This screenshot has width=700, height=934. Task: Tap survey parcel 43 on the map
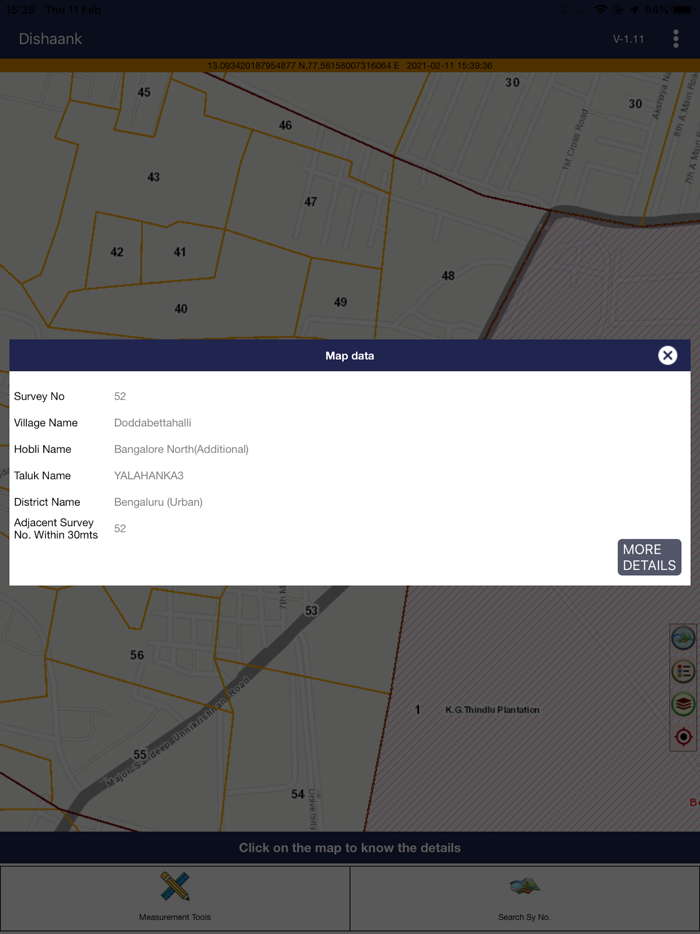(154, 177)
